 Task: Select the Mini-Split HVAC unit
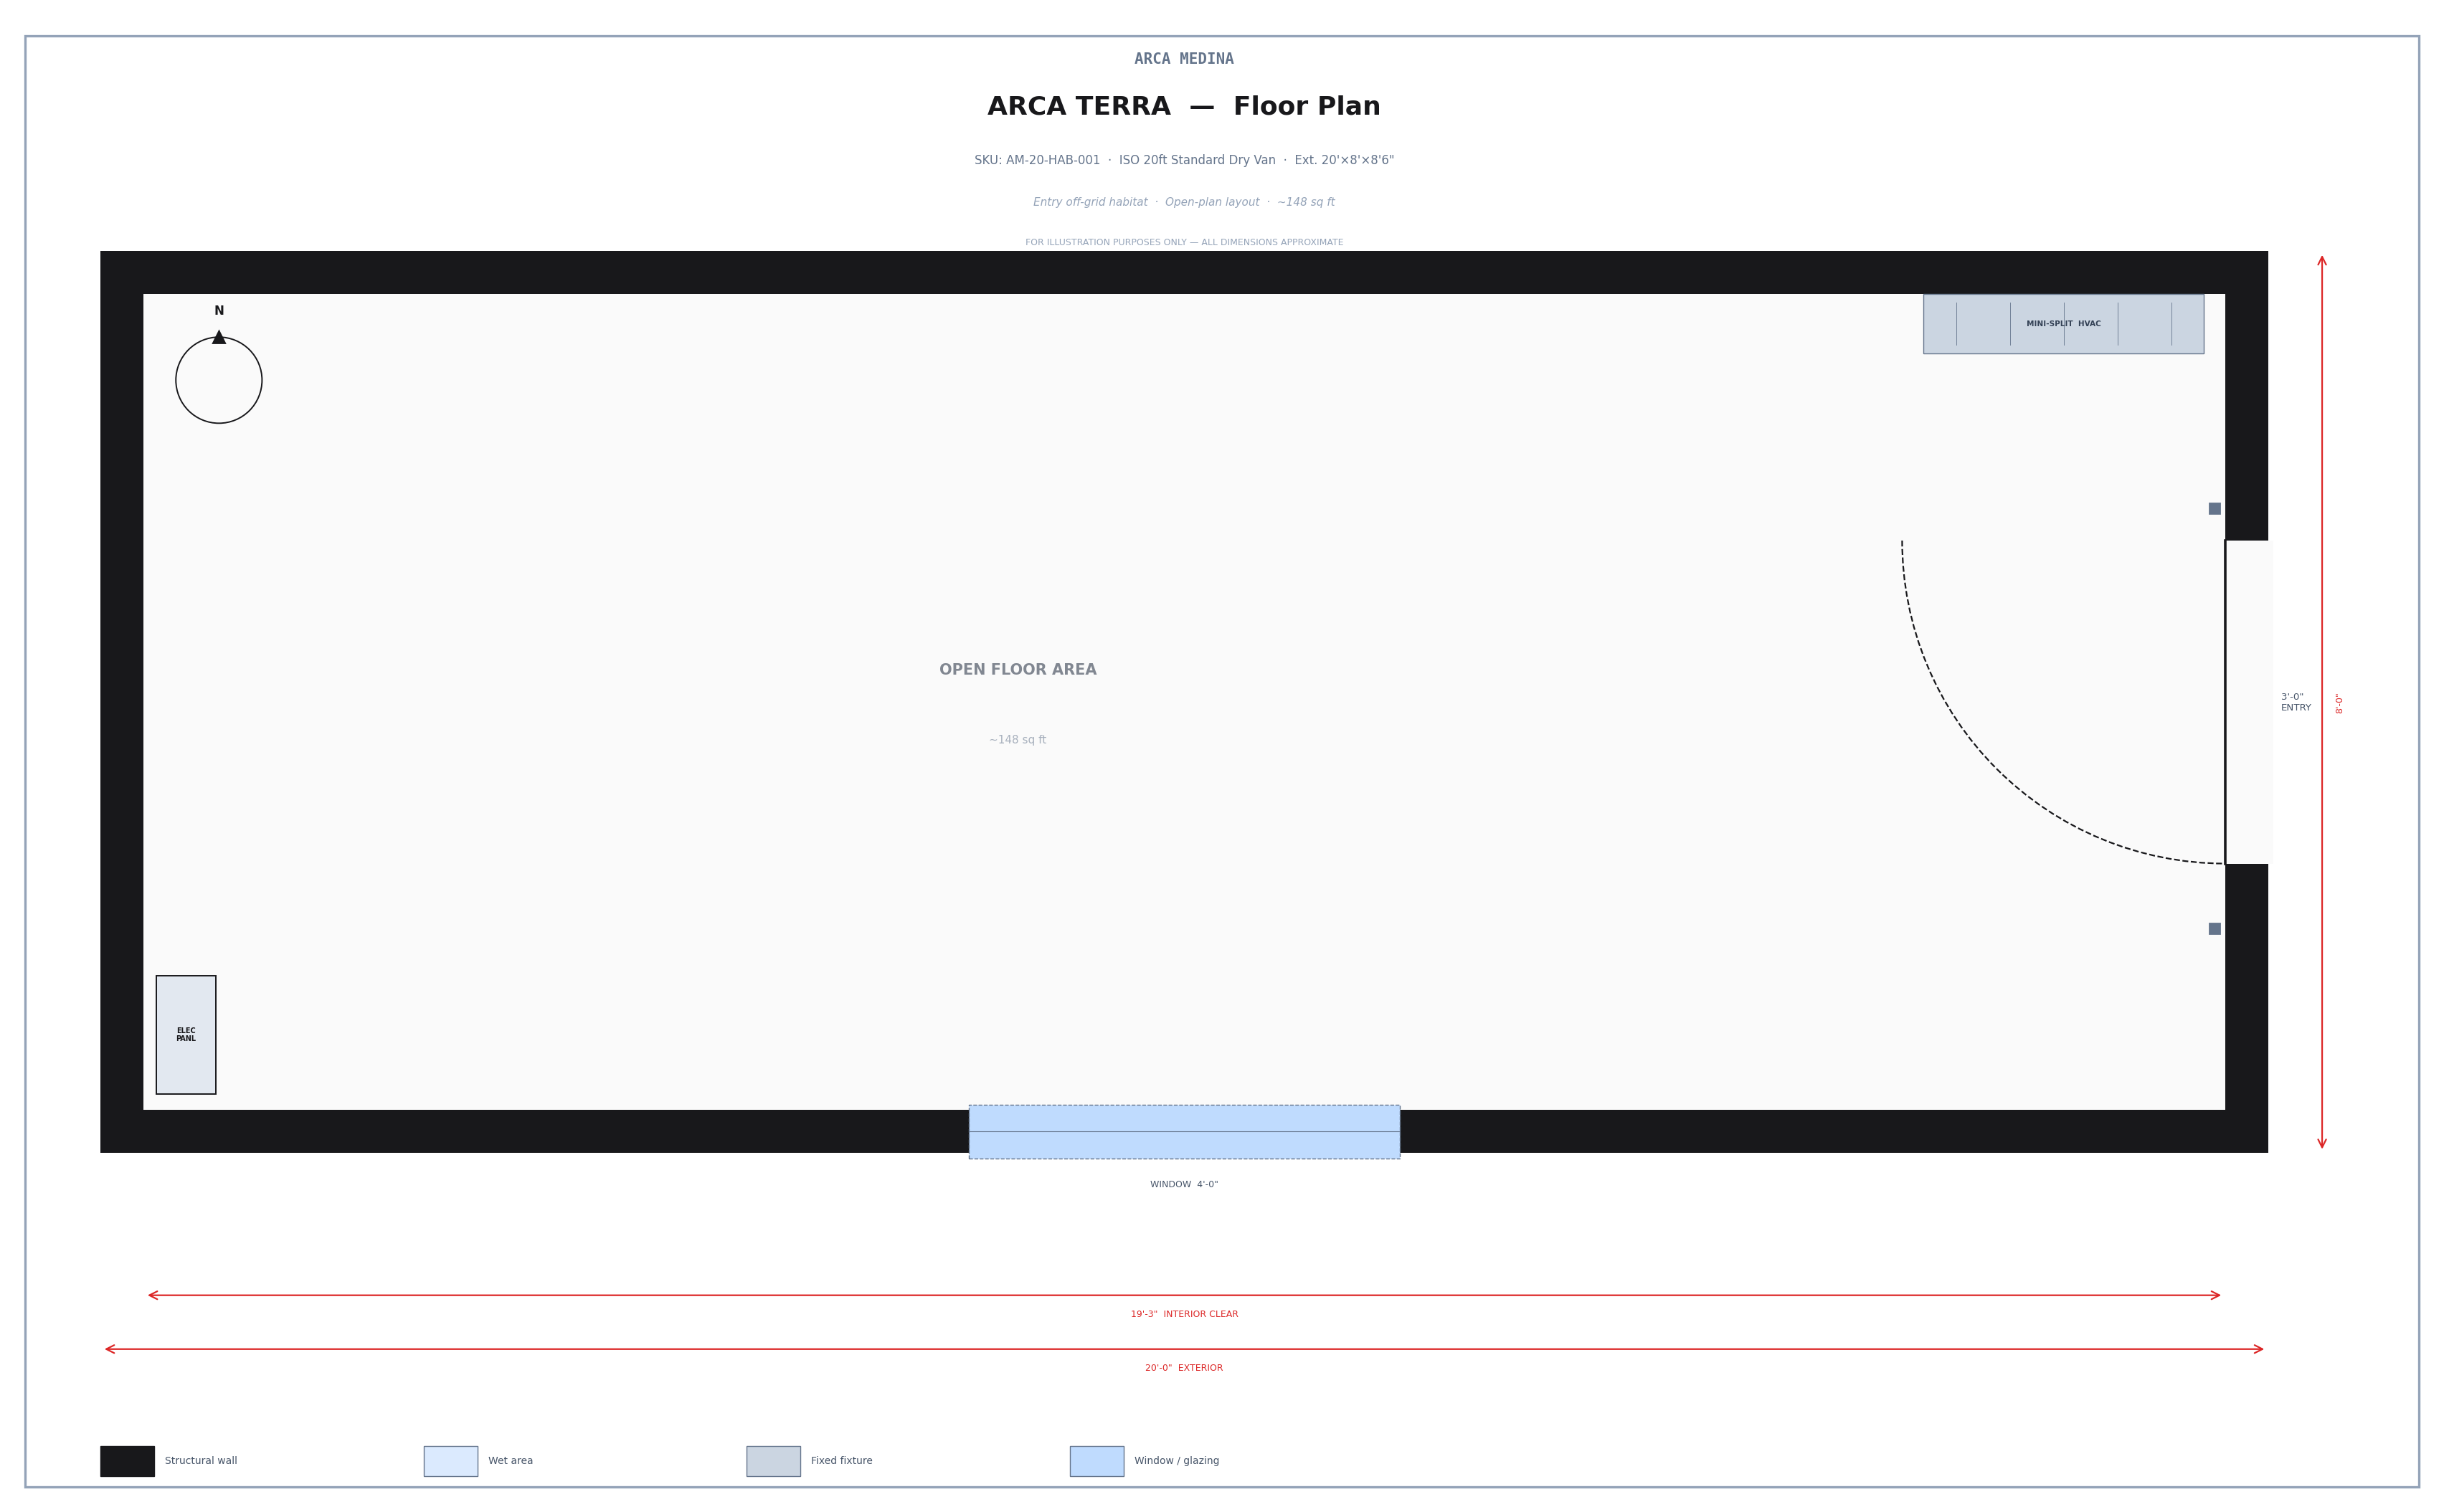[2062, 324]
